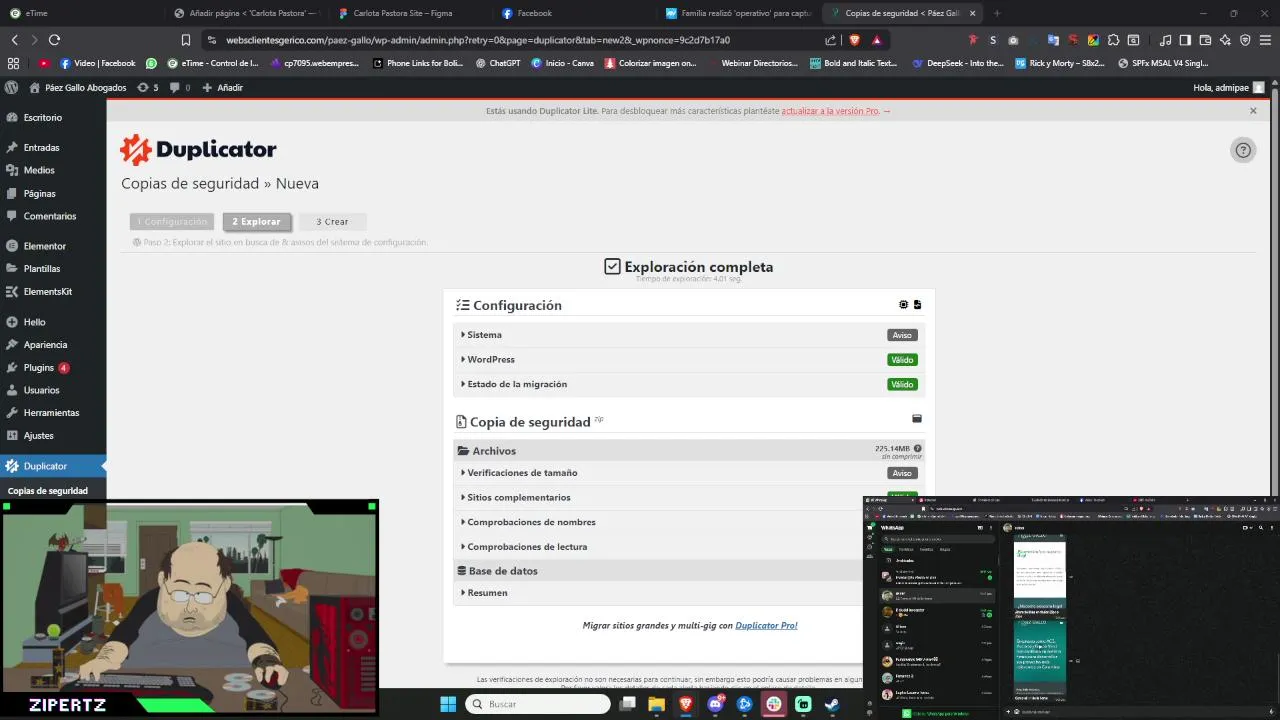The height and width of the screenshot is (720, 1280).
Task: Open Brave browser from the taskbar
Action: coord(686,704)
